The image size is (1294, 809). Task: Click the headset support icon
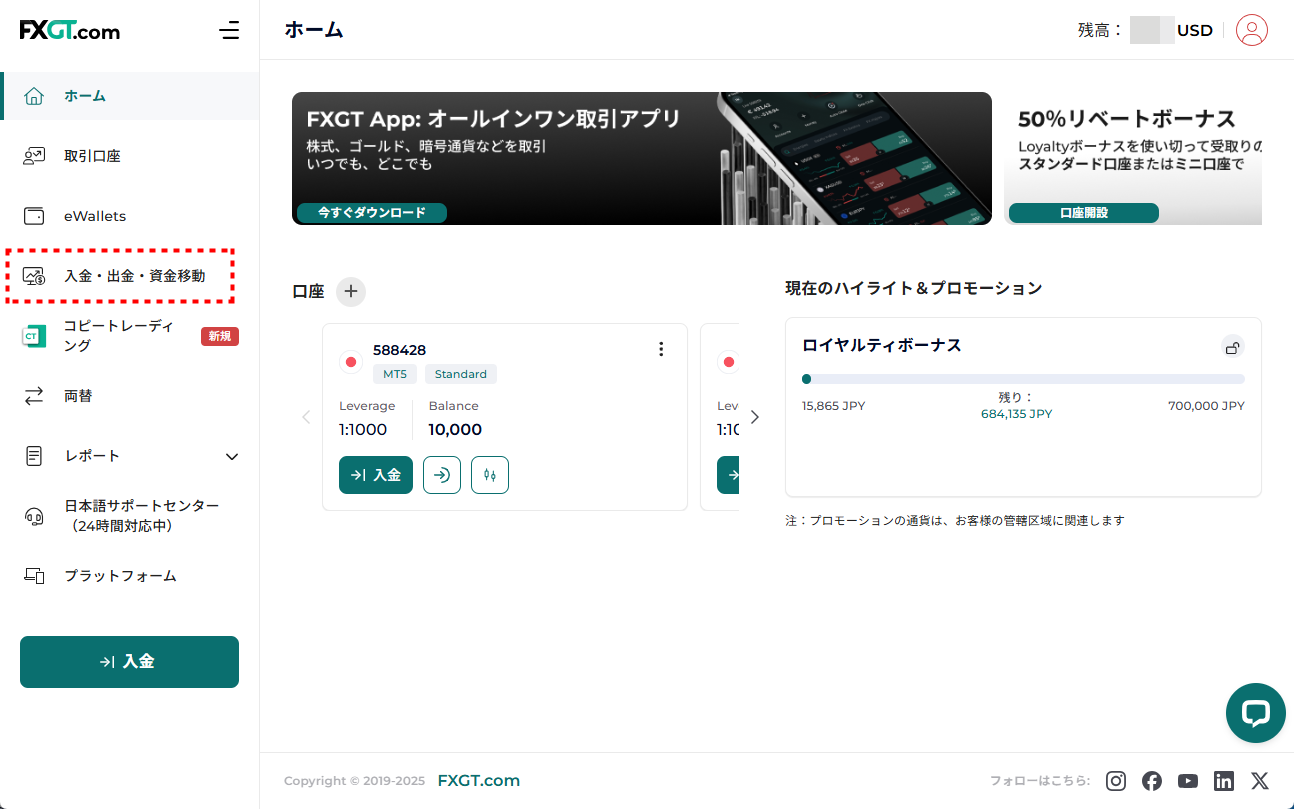pyautogui.click(x=34, y=516)
